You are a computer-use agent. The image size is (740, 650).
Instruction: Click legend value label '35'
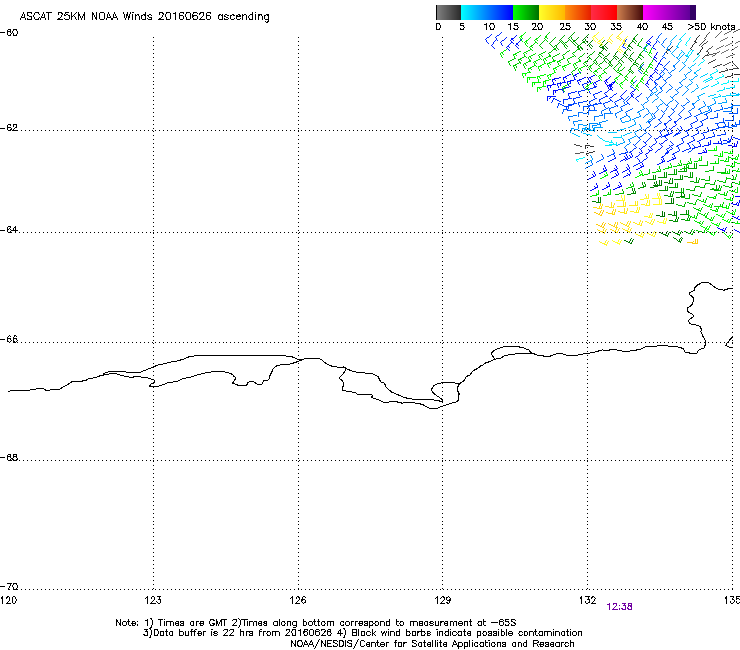coord(616,27)
